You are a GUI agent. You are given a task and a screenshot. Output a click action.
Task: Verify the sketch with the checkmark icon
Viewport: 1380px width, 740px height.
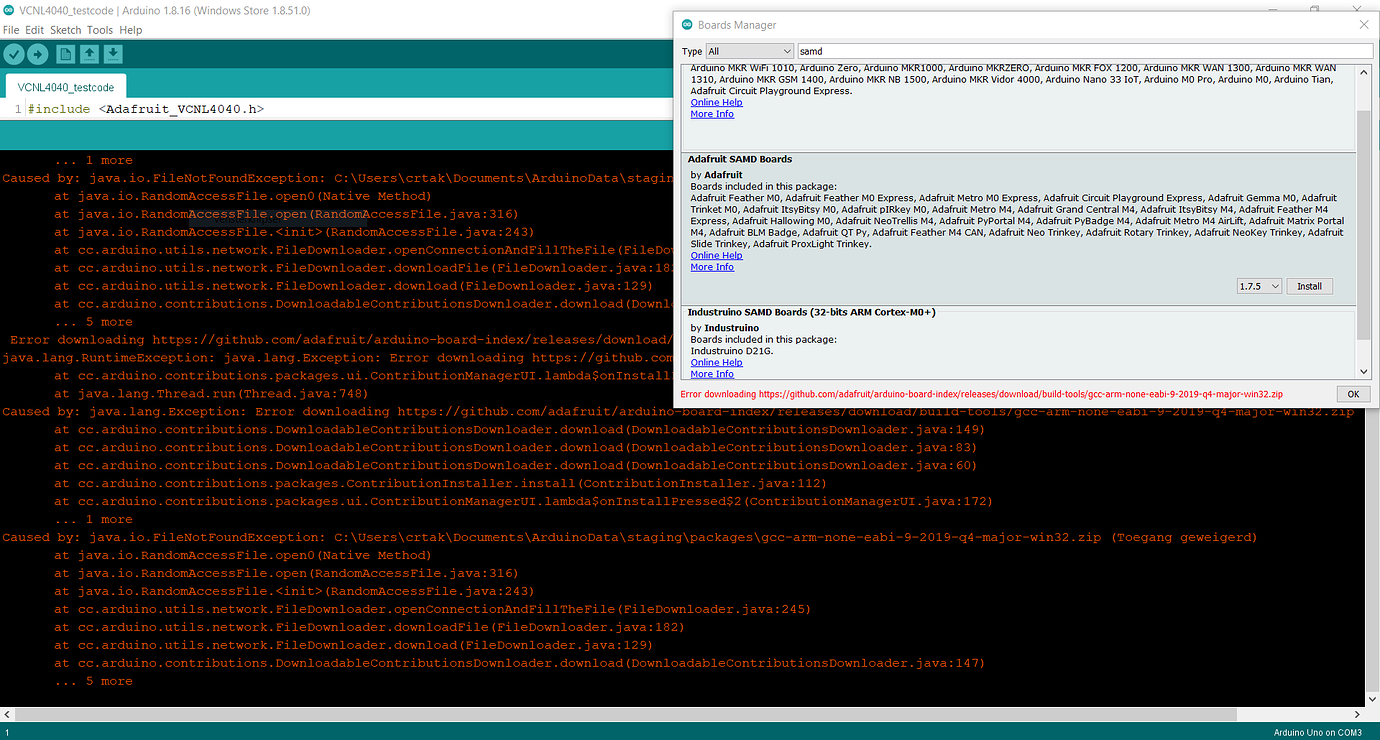pyautogui.click(x=13, y=53)
